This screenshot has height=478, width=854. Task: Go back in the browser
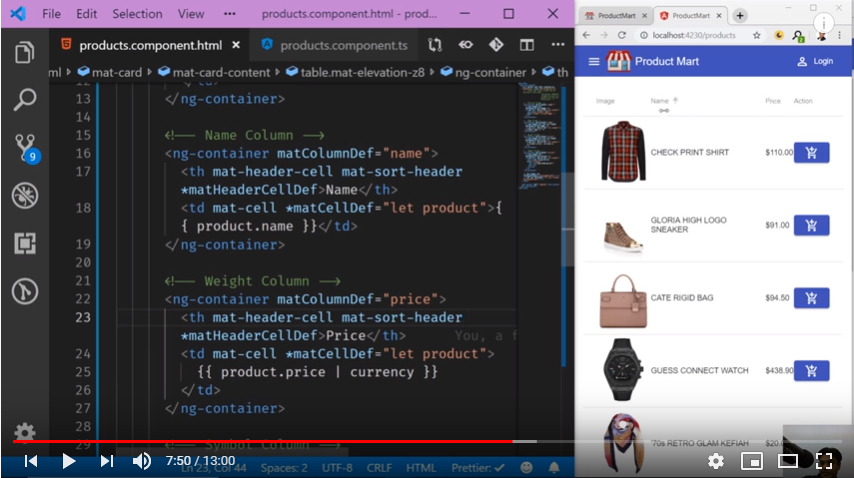(x=586, y=35)
